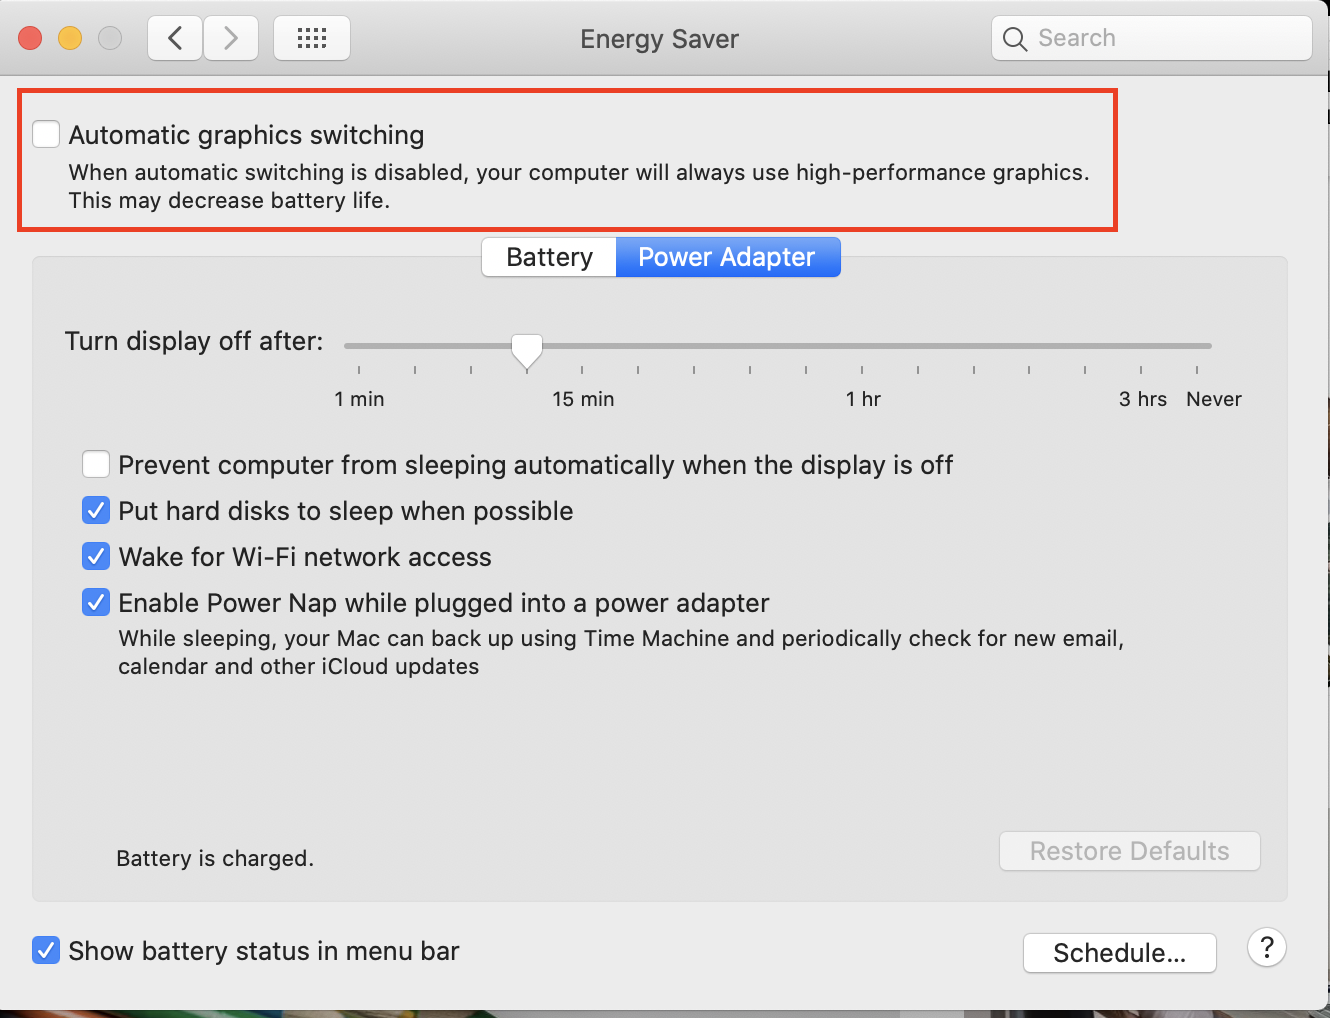Image resolution: width=1330 pixels, height=1018 pixels.
Task: Close the Energy Saver window
Action: click(x=30, y=39)
